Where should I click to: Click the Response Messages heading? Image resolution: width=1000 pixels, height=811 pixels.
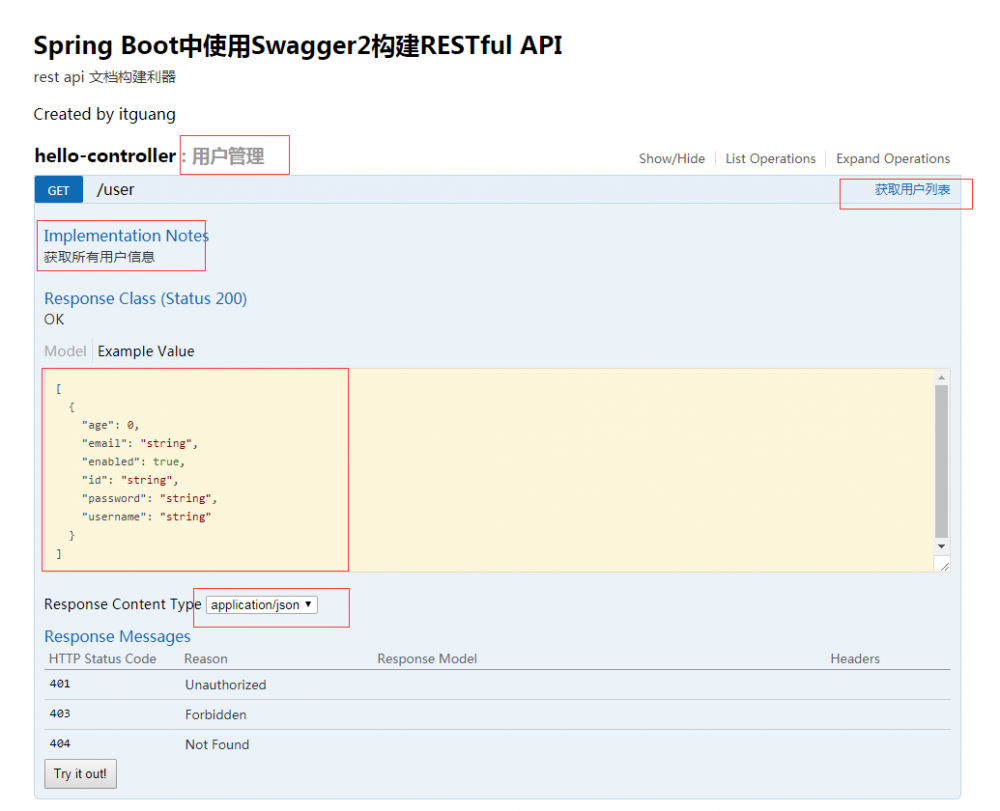[x=117, y=636]
